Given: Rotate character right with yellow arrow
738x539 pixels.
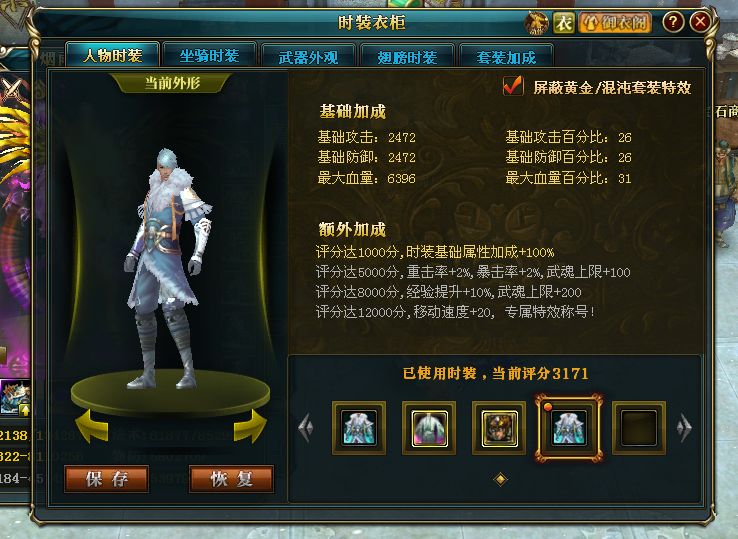Looking at the screenshot, I should [250, 426].
